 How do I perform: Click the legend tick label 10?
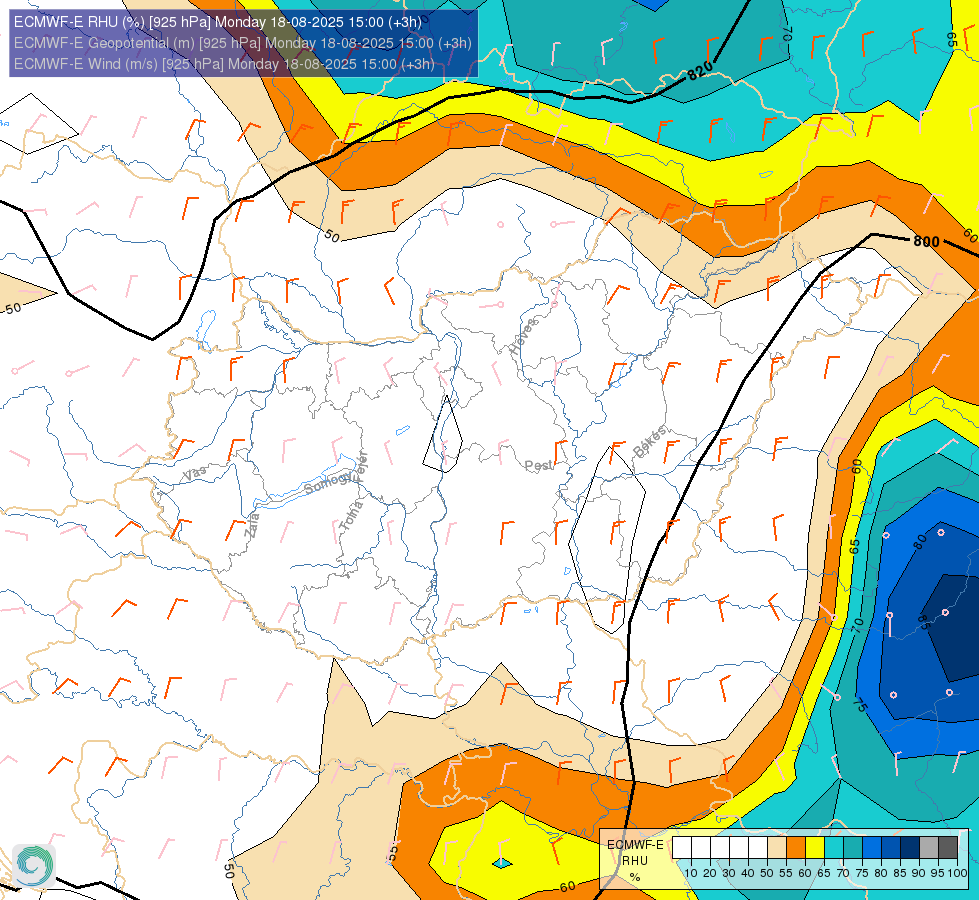(x=691, y=873)
